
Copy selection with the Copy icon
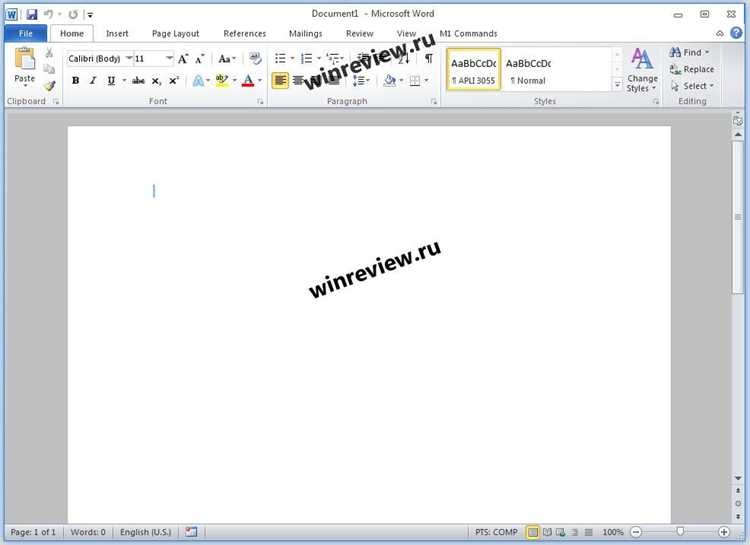point(49,69)
